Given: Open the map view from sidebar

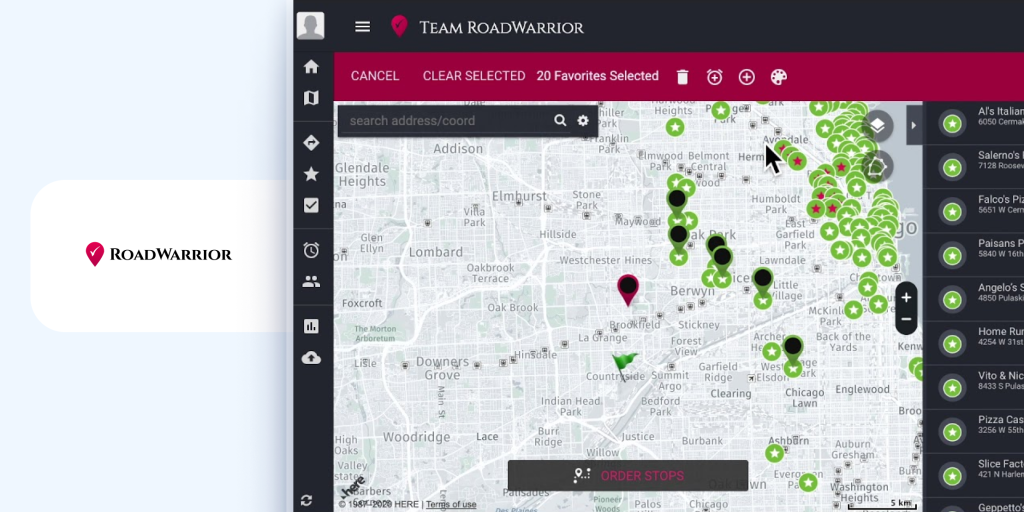Looking at the screenshot, I should coord(311,98).
